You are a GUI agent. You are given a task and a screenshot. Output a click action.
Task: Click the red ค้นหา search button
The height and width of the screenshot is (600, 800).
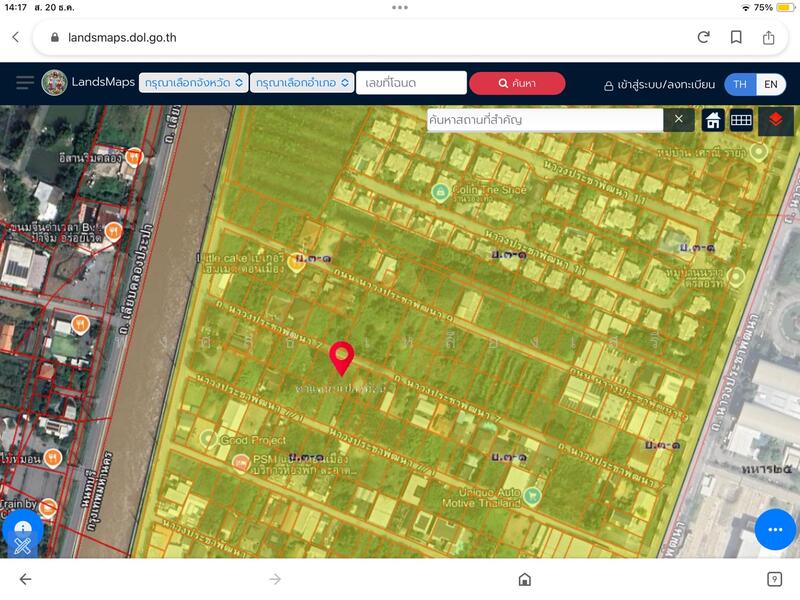[516, 83]
